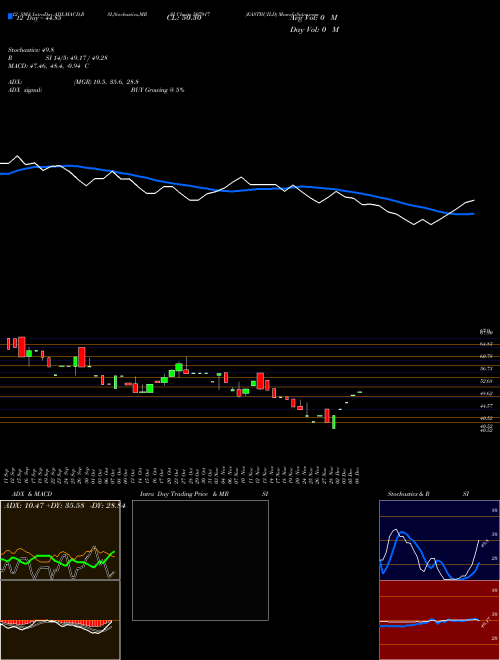Image resolution: width=500 pixels, height=660 pixels.
Task: Click the '(MGR) 10.5, 35.6, 28.8' ADX values
Action: click(106, 82)
